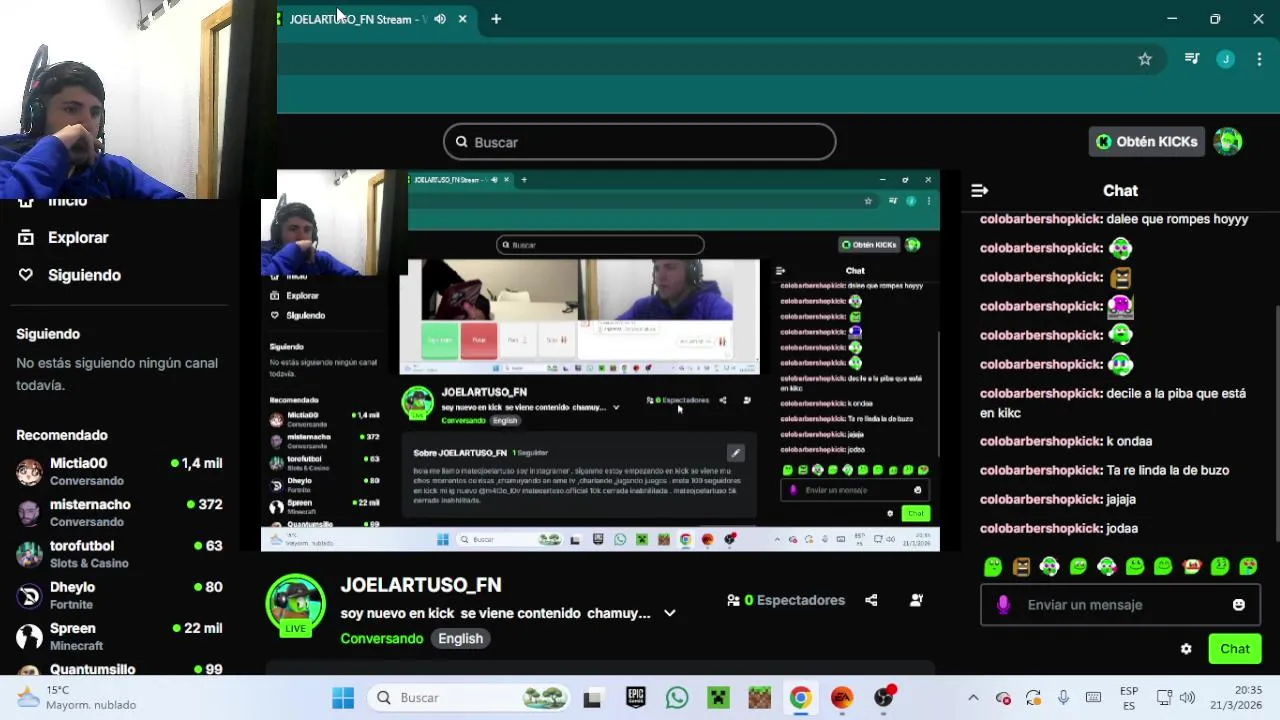
Task: Click the Buscar search field on Kick
Action: point(639,142)
